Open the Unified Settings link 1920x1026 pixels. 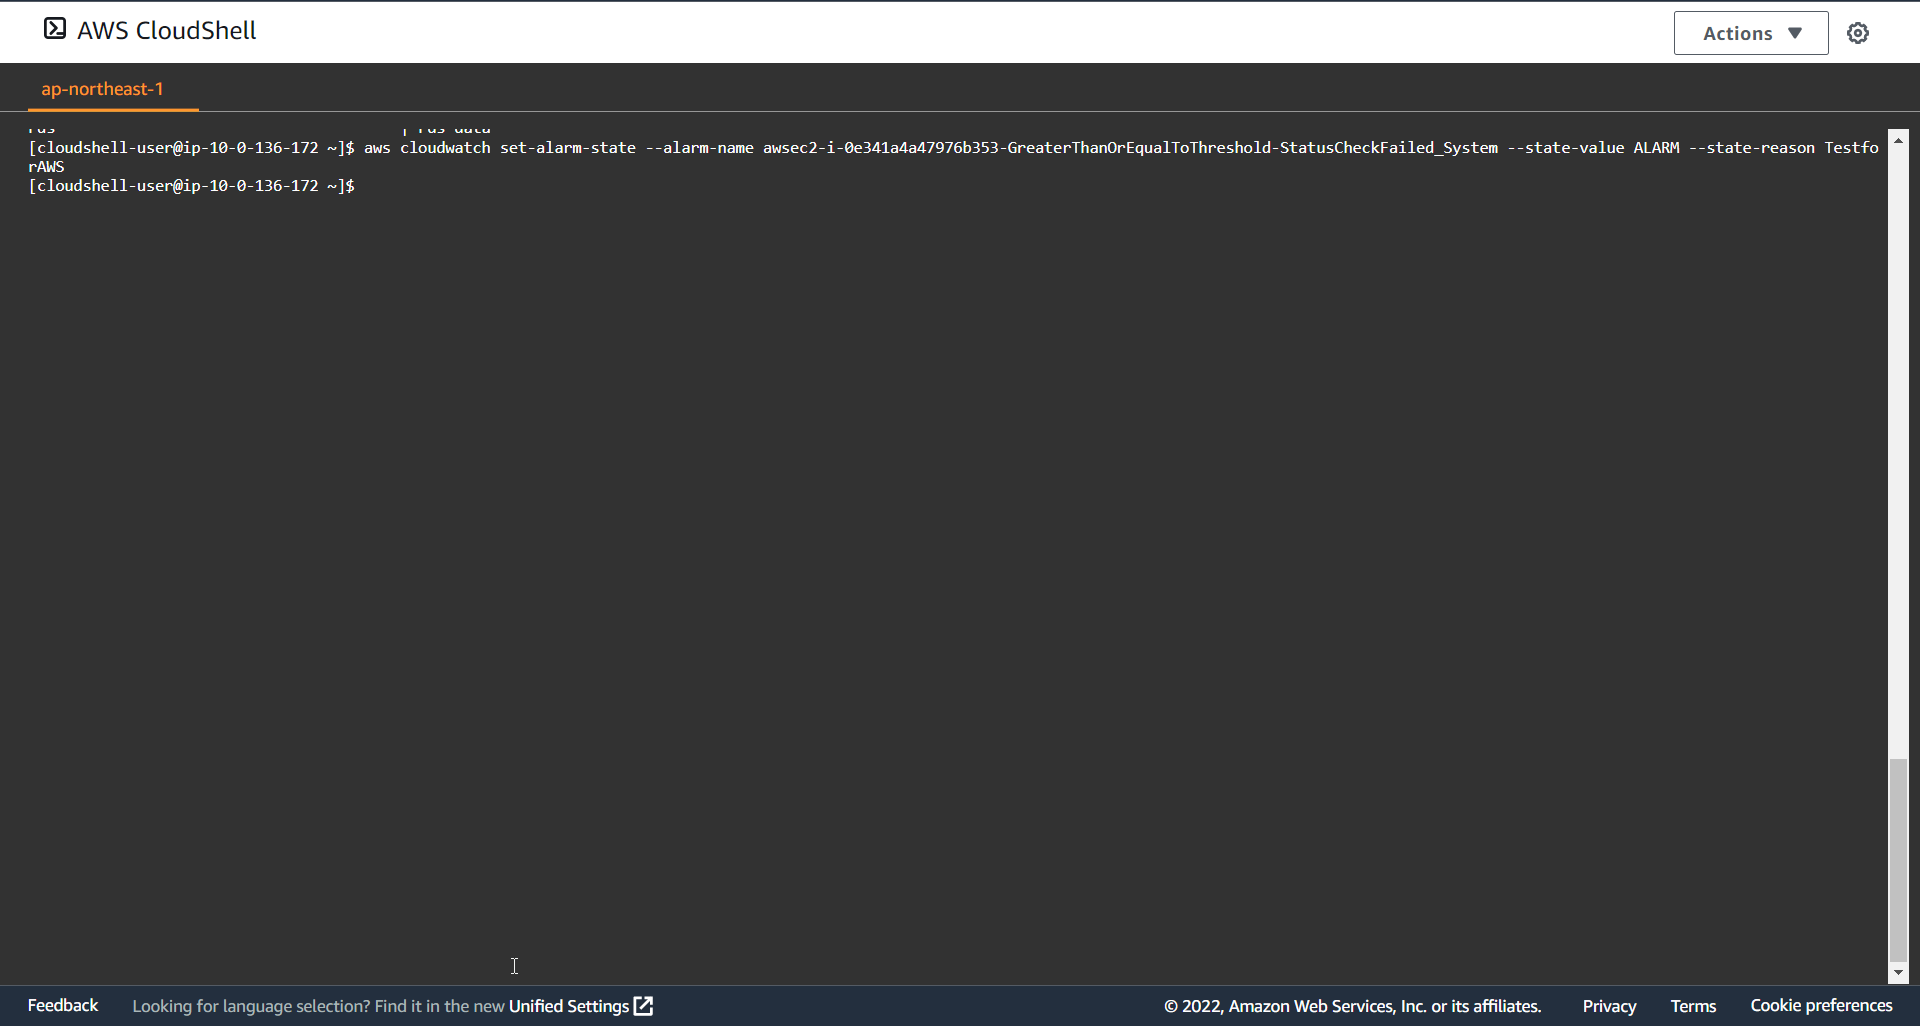(569, 1006)
